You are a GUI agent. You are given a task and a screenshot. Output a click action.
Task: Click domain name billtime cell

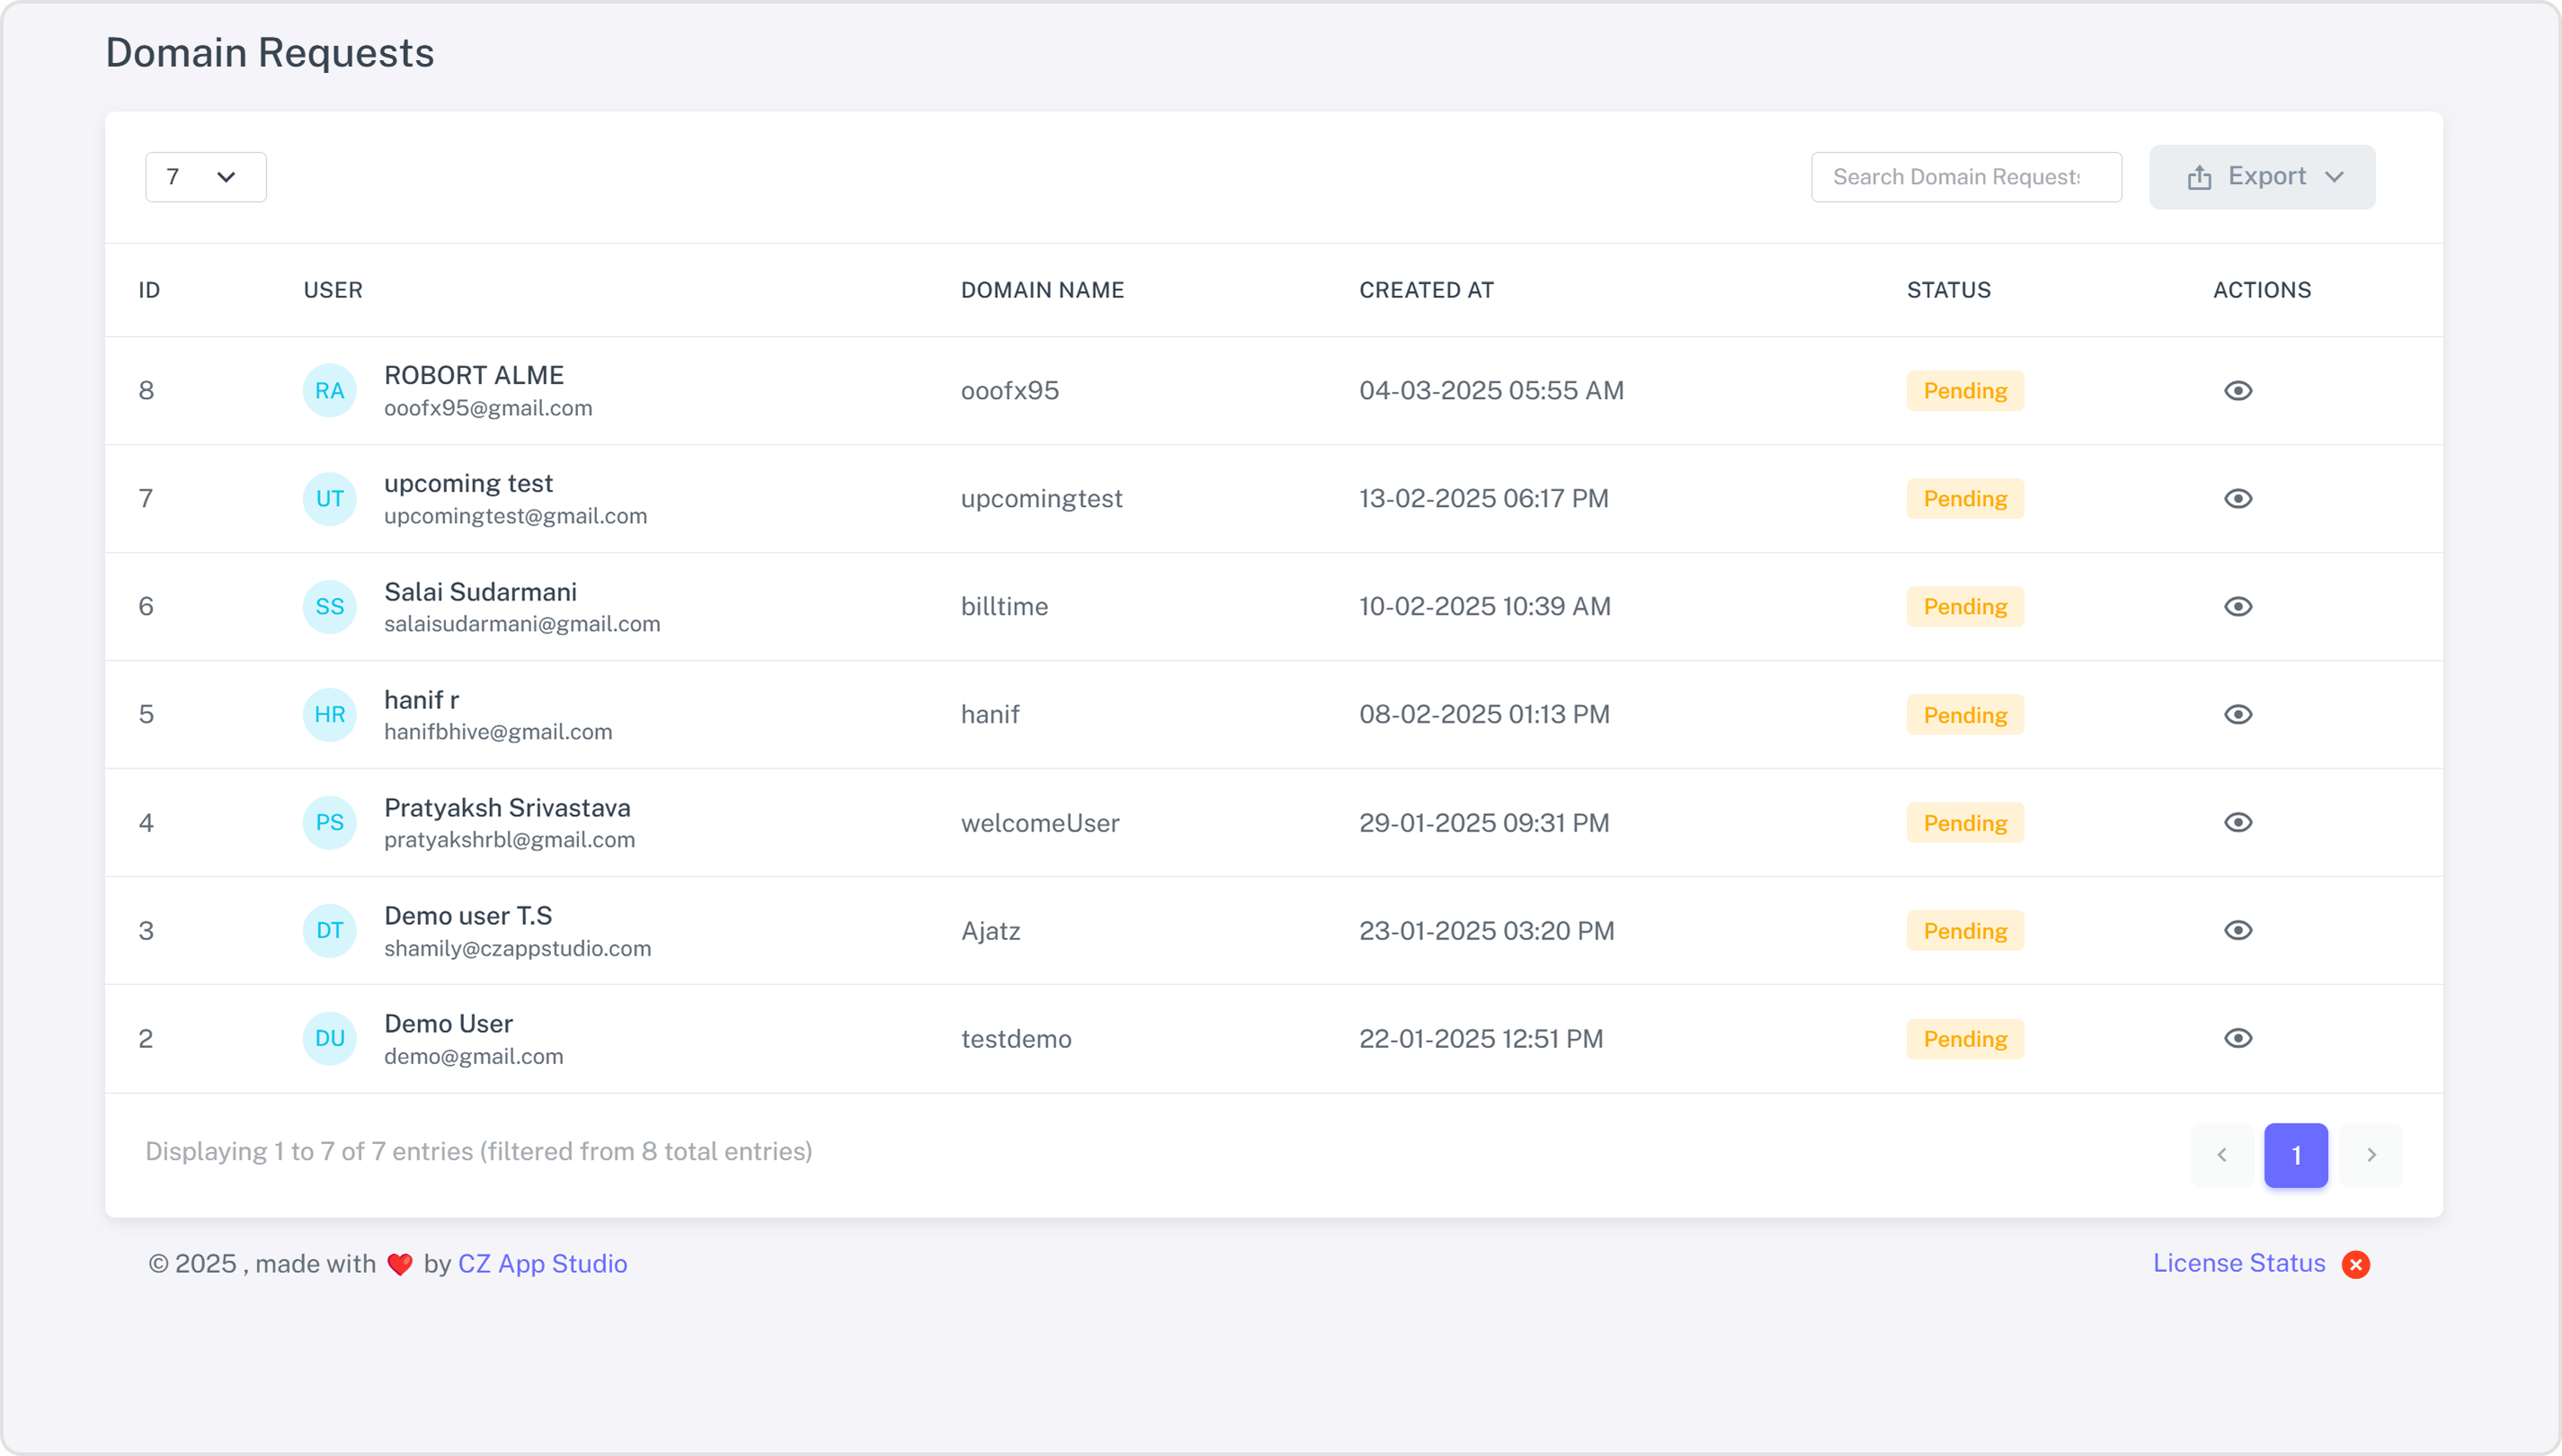pos(1004,607)
